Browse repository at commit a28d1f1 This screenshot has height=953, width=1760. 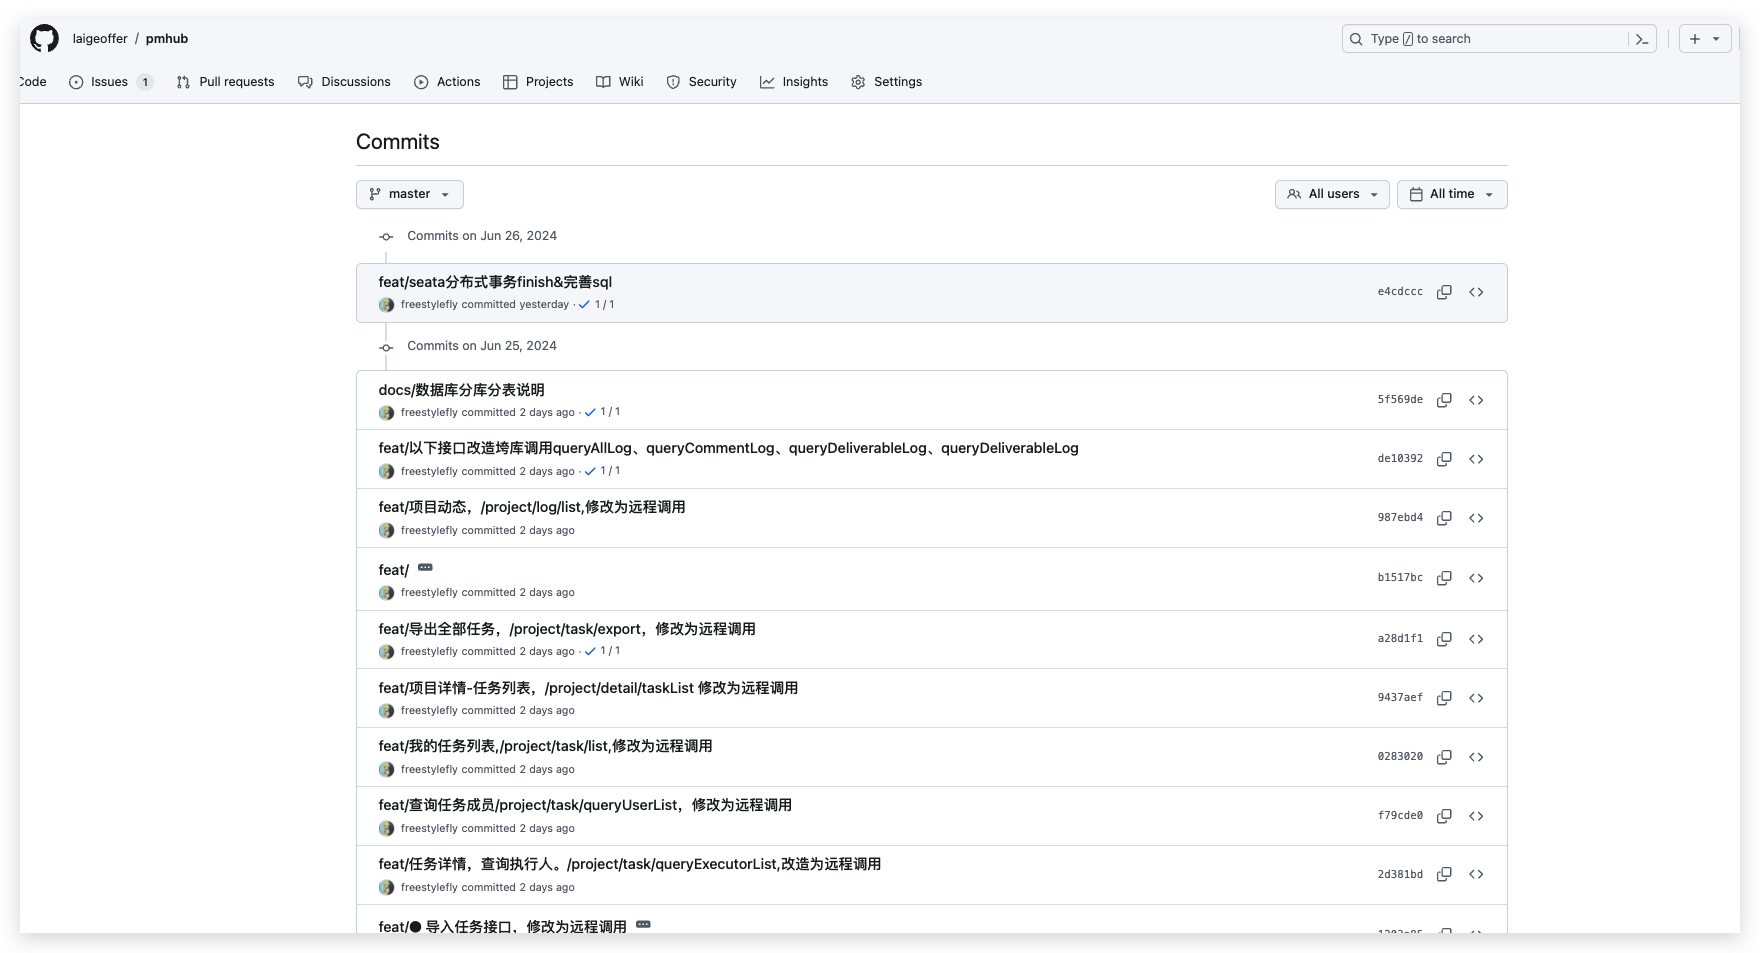point(1476,639)
